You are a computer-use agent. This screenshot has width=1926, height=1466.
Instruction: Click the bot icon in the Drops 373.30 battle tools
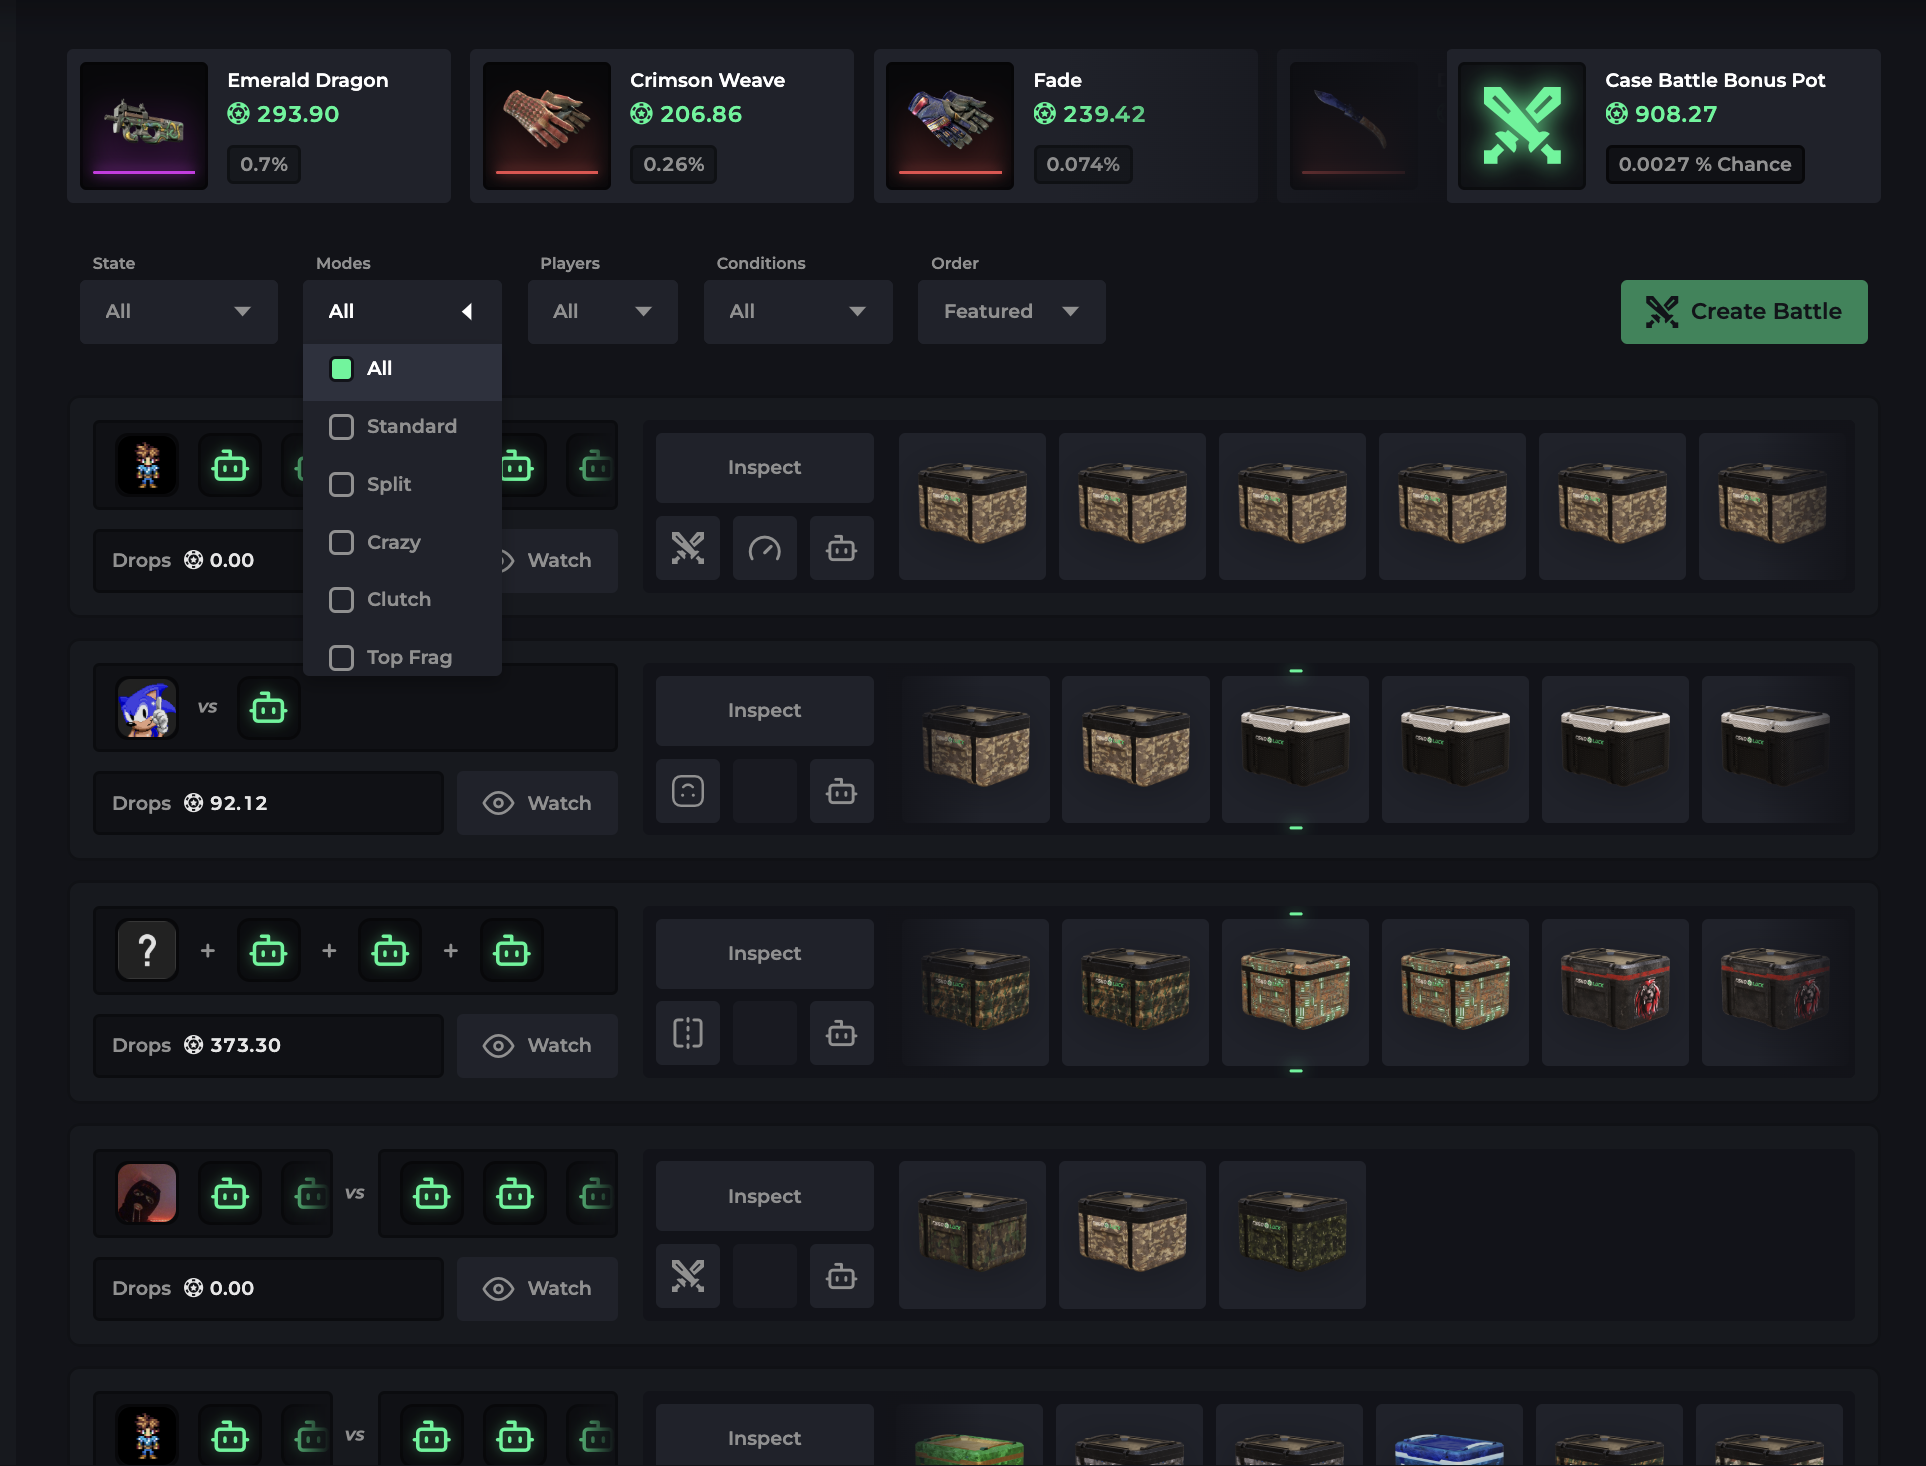click(842, 1033)
